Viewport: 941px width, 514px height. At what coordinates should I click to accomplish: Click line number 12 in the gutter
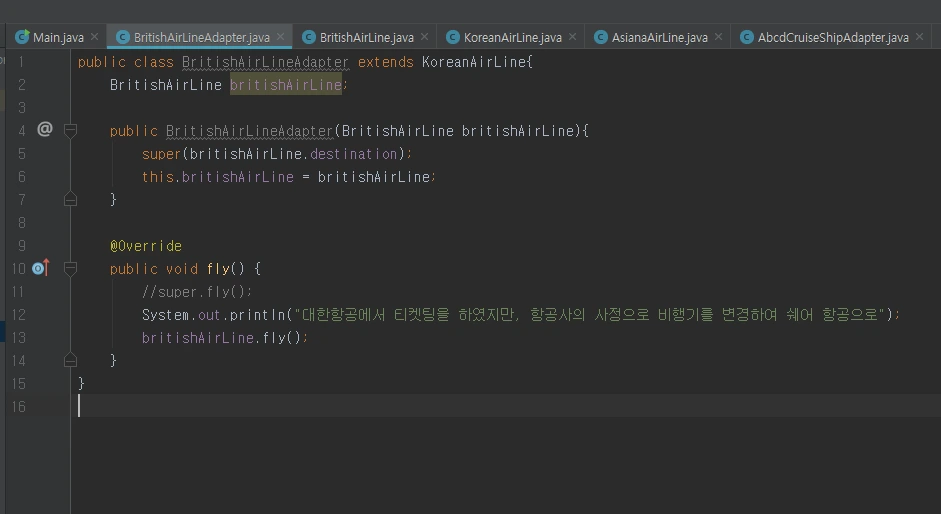click(19, 315)
